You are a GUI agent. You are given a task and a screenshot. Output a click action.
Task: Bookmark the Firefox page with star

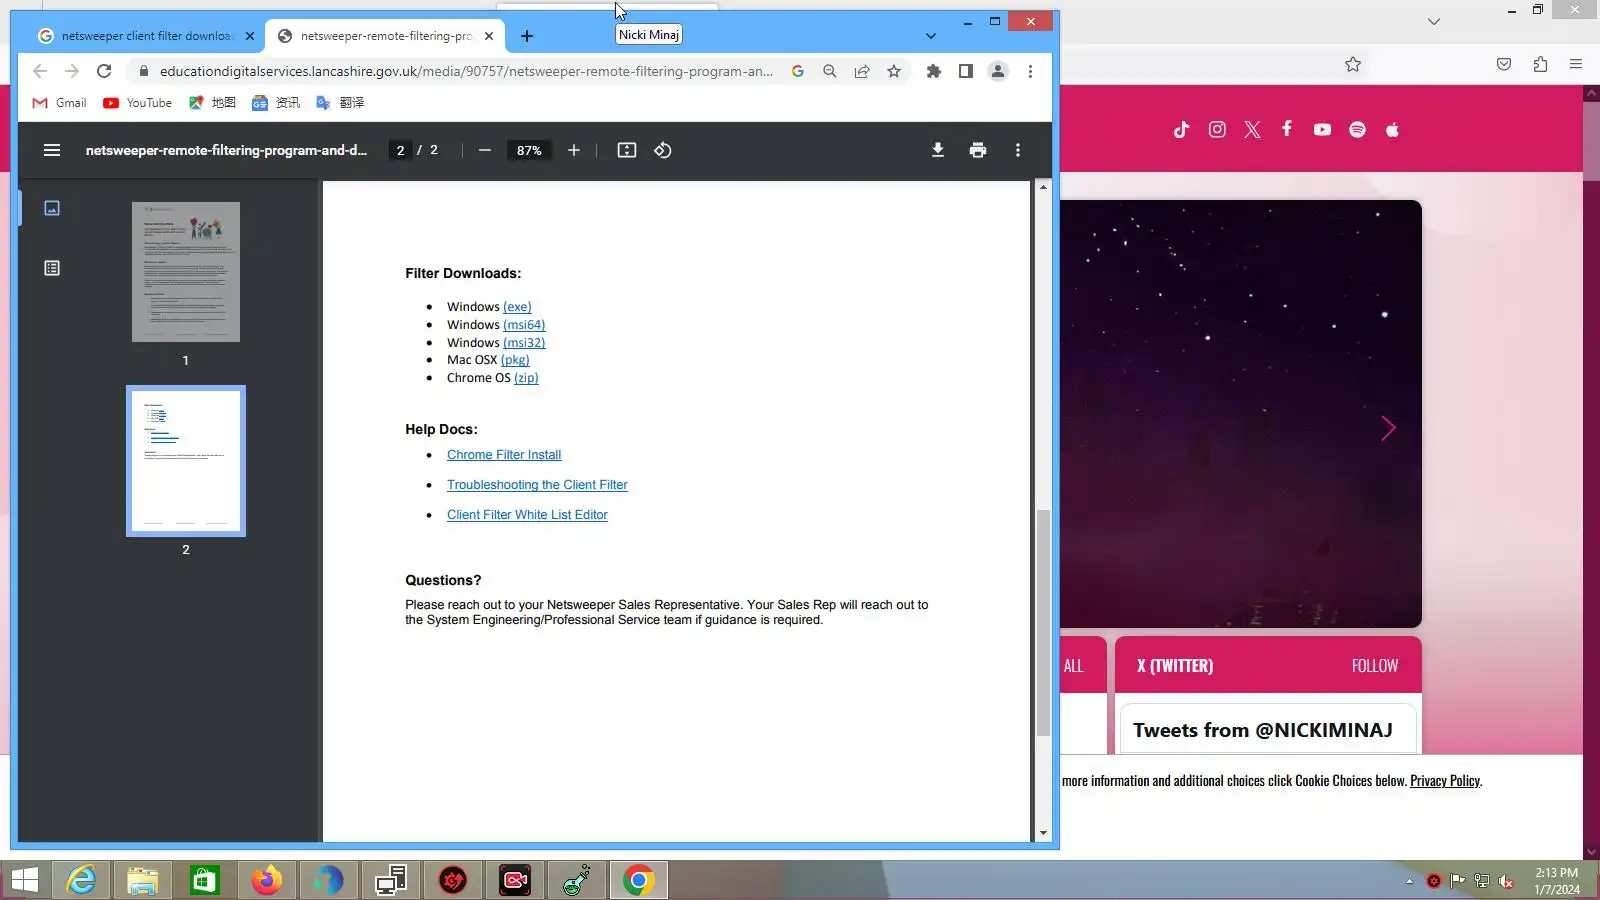pyautogui.click(x=1353, y=64)
